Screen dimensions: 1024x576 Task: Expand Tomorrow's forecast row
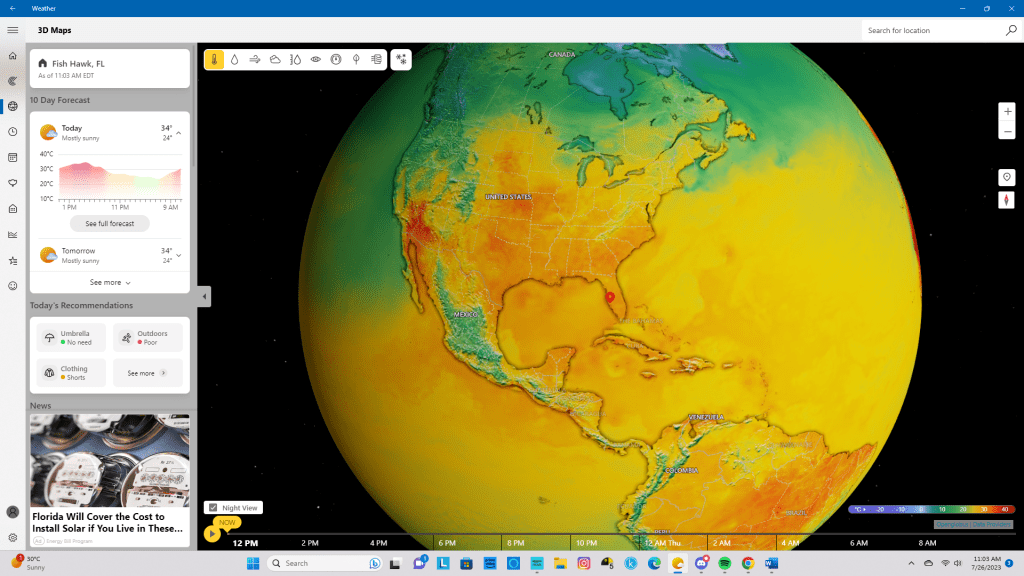[x=179, y=255]
